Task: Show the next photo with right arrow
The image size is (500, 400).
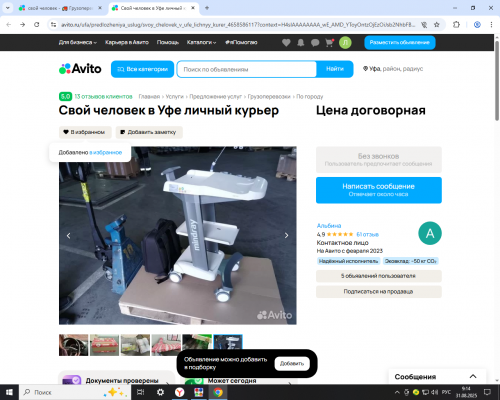Action: point(286,235)
